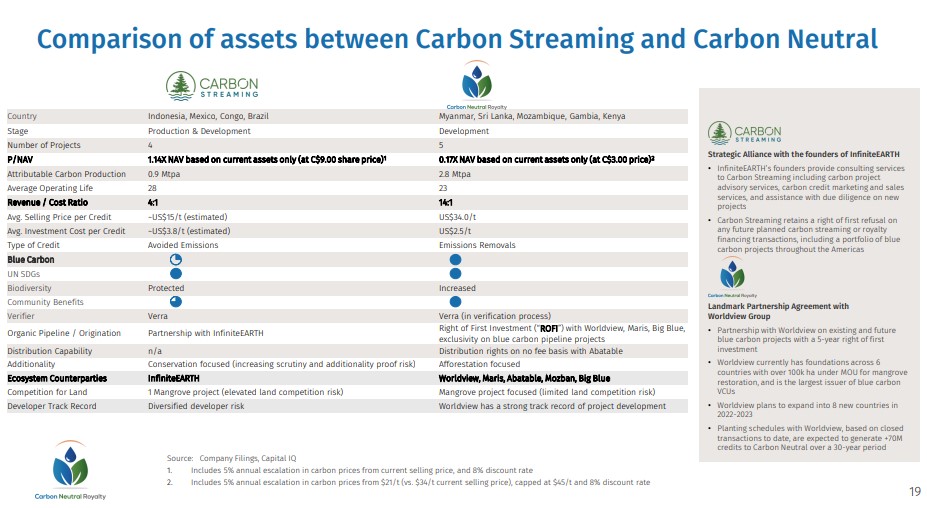This screenshot has height=508, width=927.
Task: Click the 'Country' row label
Action: pos(22,117)
